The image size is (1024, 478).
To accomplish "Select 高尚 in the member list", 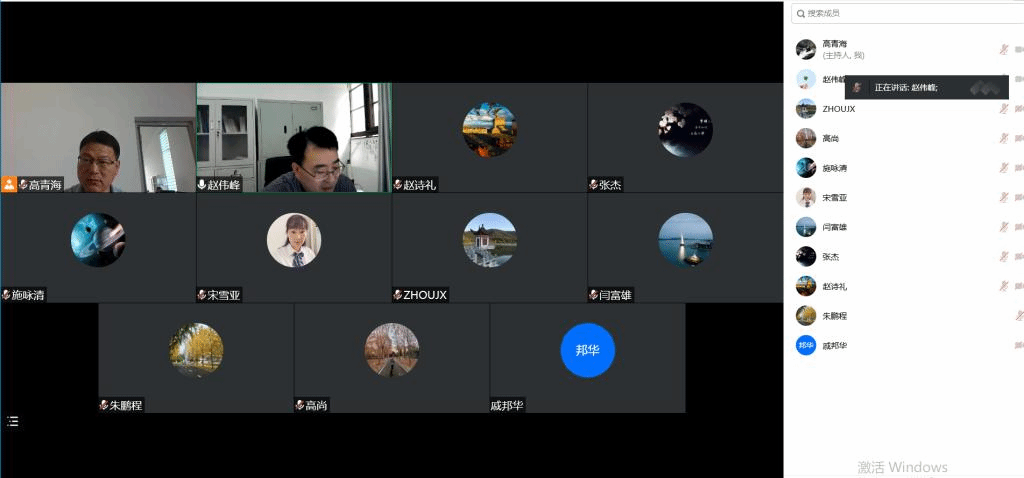I will (831, 139).
